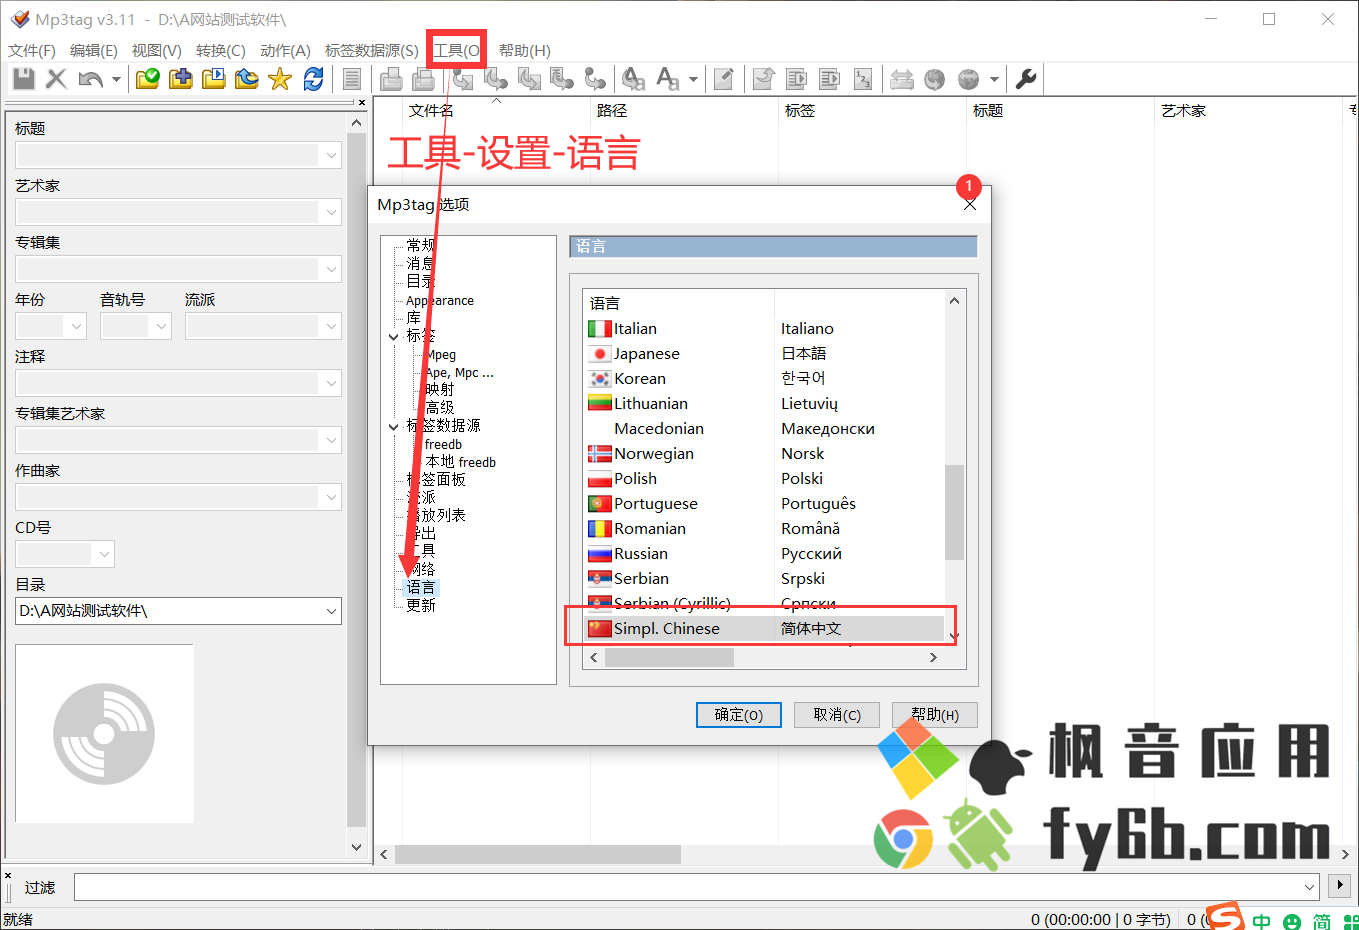Select Korean in the language list
The width and height of the screenshot is (1359, 930).
(x=765, y=379)
